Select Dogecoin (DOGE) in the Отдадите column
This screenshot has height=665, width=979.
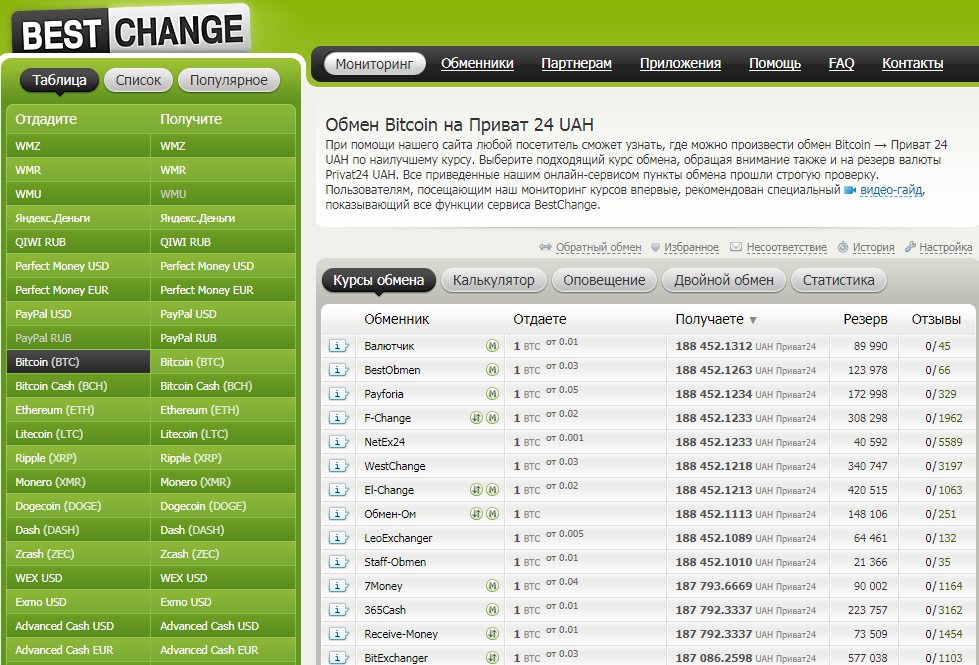pos(78,506)
